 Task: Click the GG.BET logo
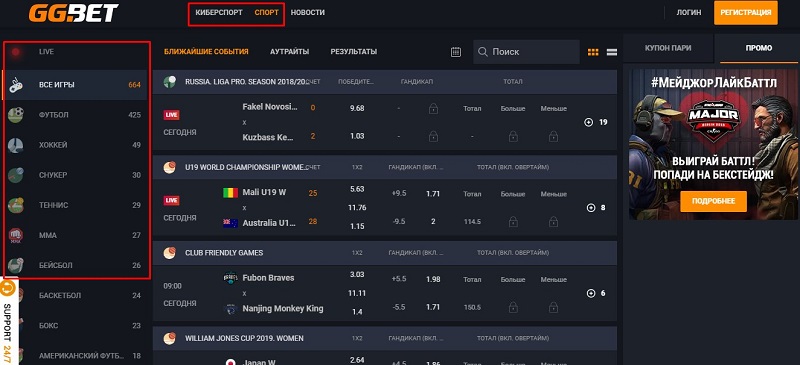click(73, 13)
